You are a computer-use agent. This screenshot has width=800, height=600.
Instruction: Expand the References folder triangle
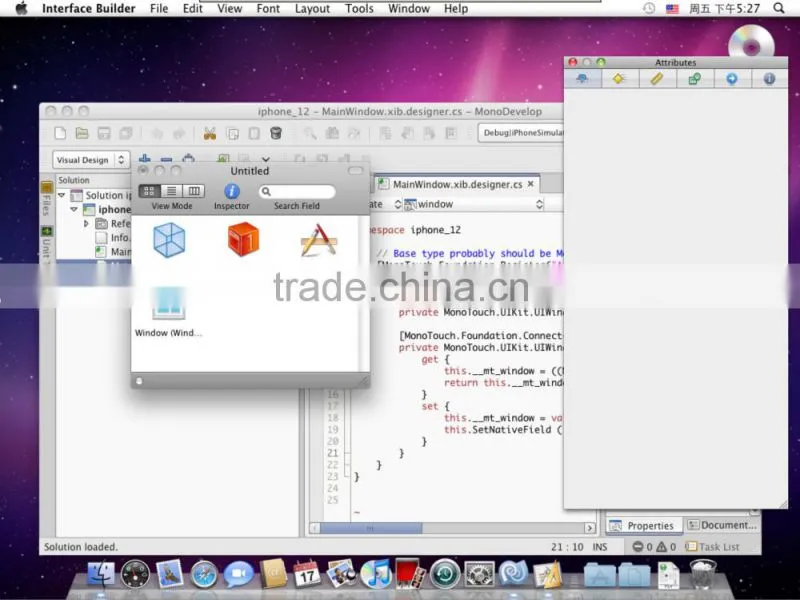(x=86, y=223)
